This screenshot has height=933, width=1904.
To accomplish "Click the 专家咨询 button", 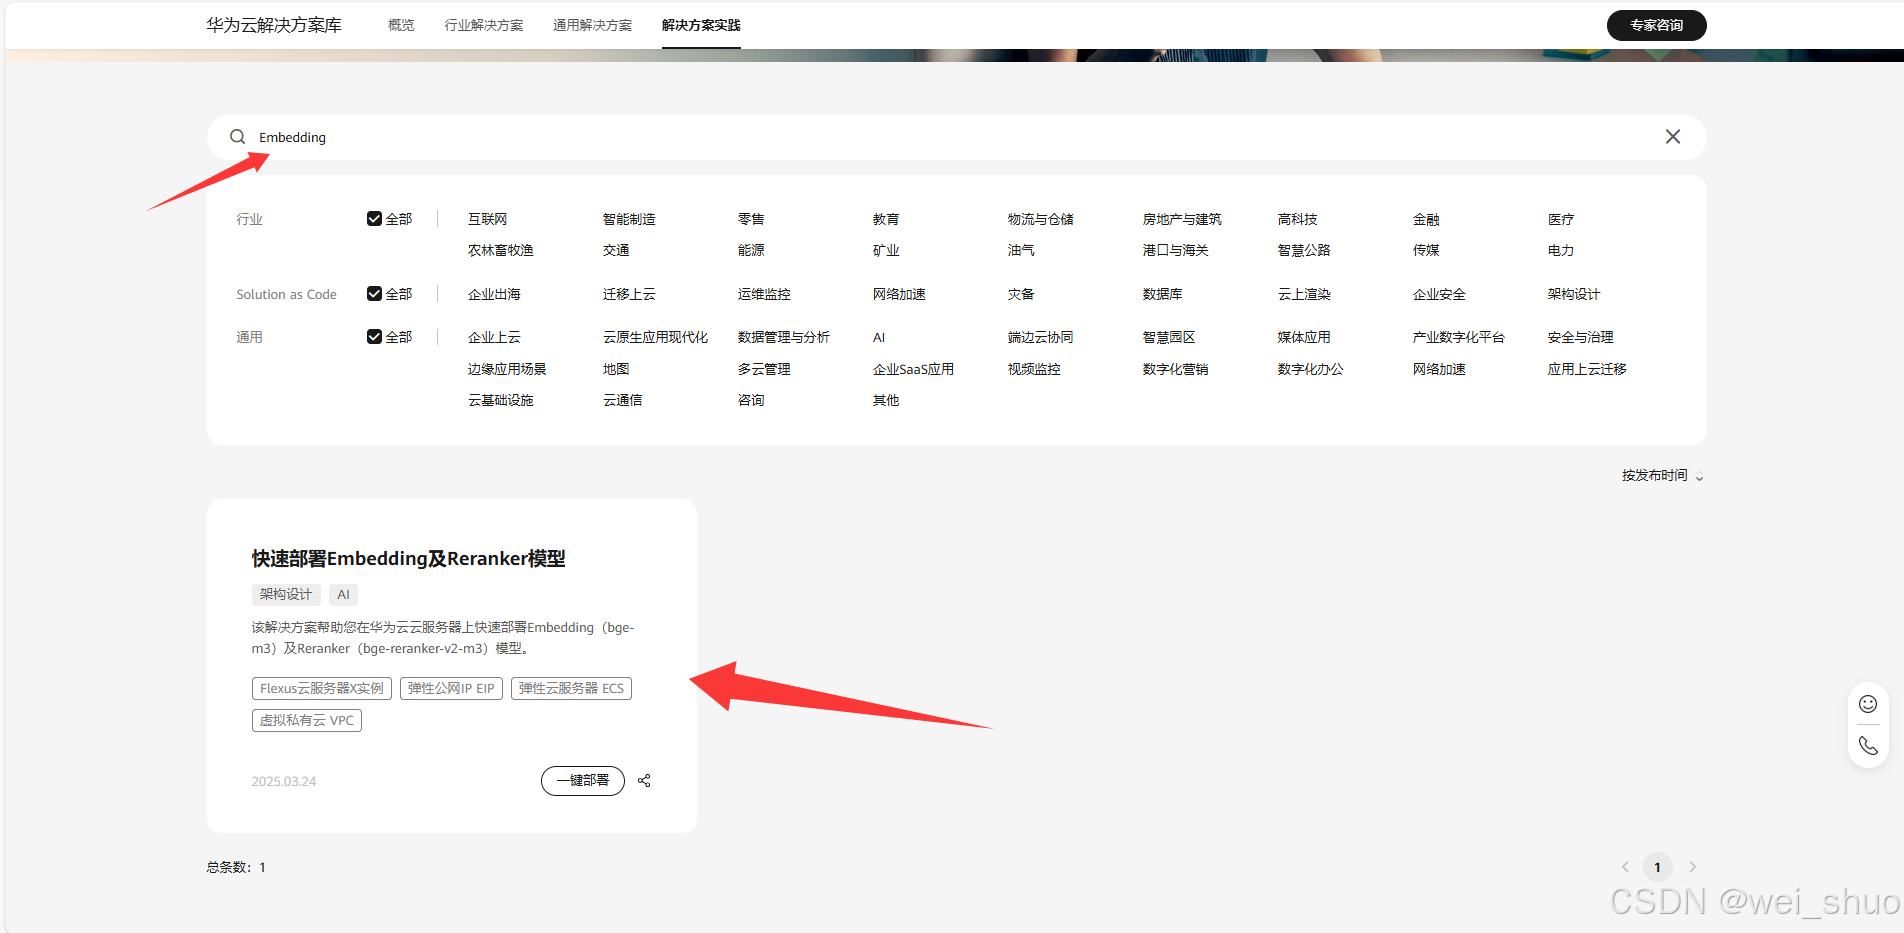I will pos(1656,25).
